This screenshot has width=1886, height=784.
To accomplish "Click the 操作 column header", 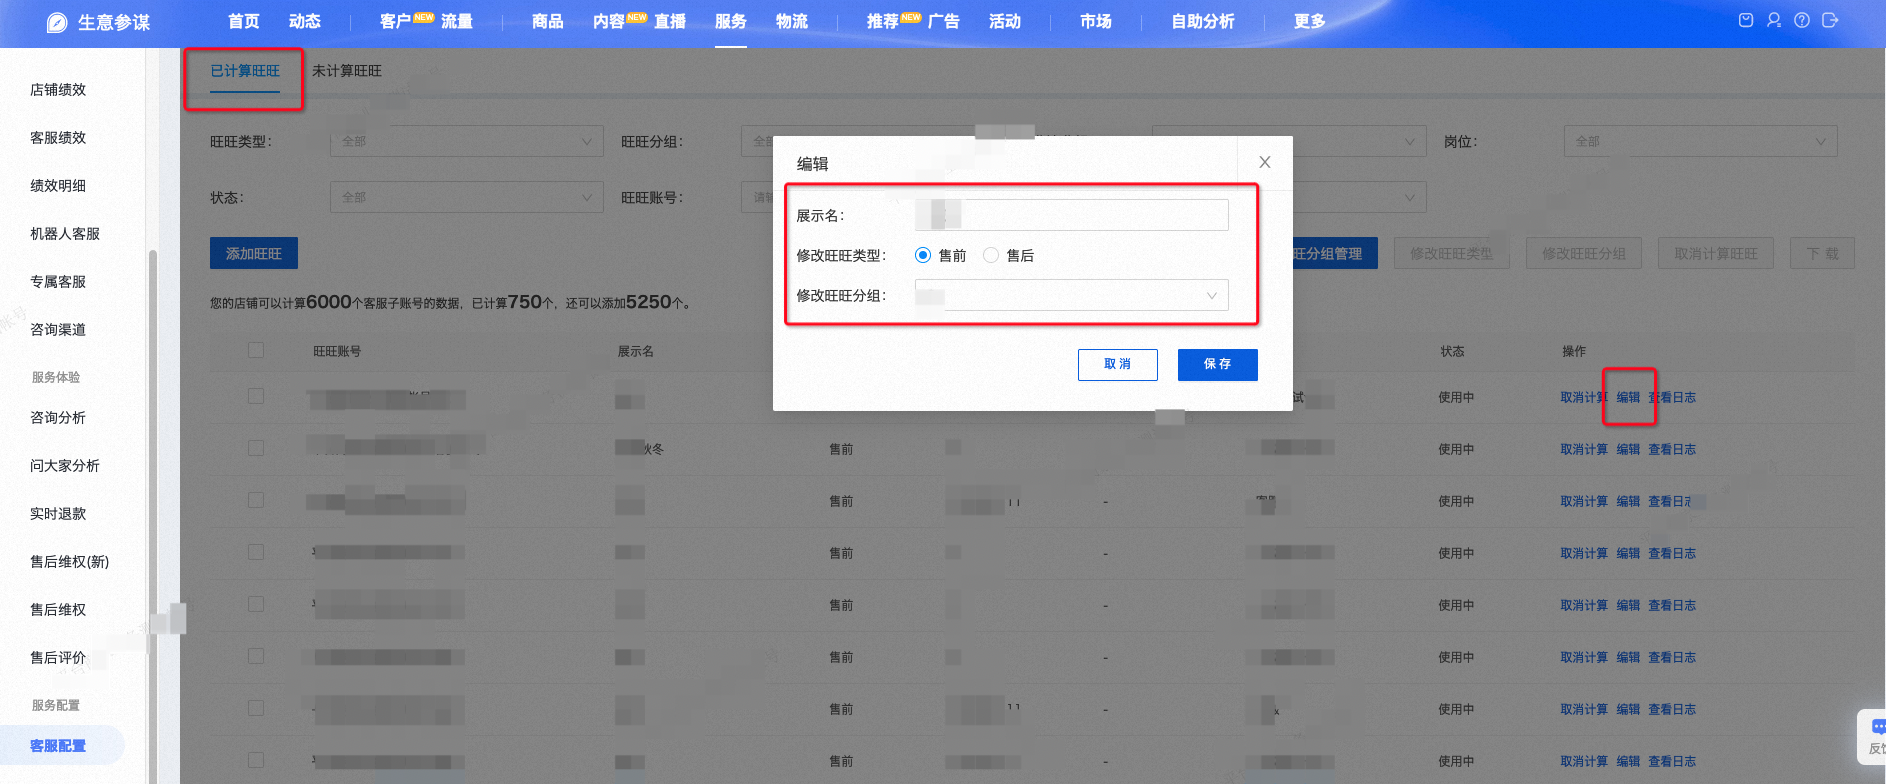I will tap(1574, 351).
